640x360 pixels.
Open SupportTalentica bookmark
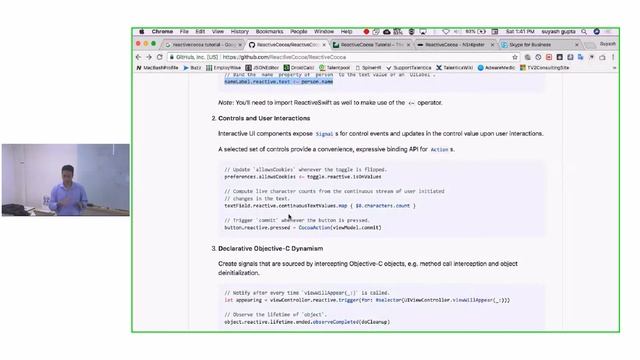coord(409,68)
